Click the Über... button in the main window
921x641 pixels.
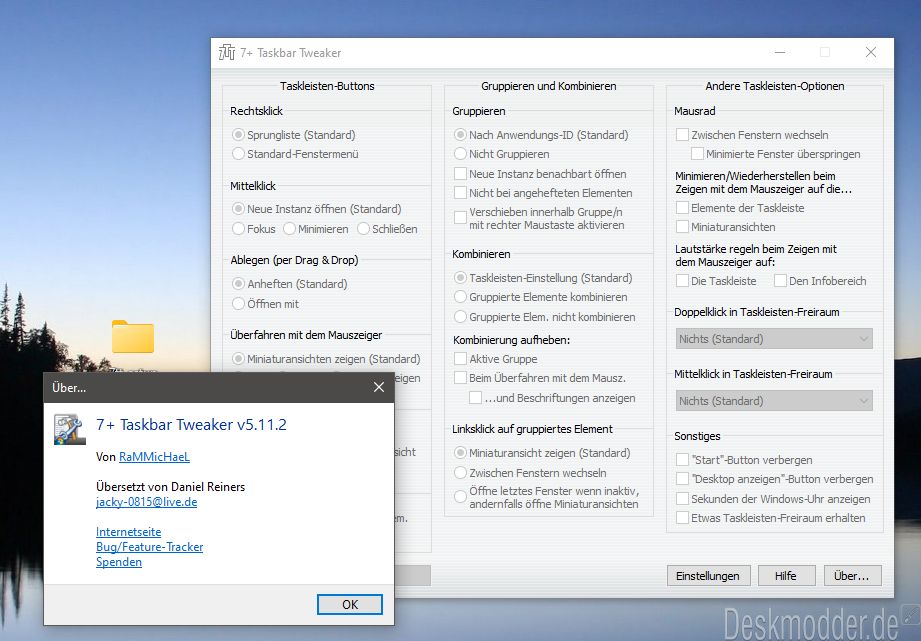(852, 576)
